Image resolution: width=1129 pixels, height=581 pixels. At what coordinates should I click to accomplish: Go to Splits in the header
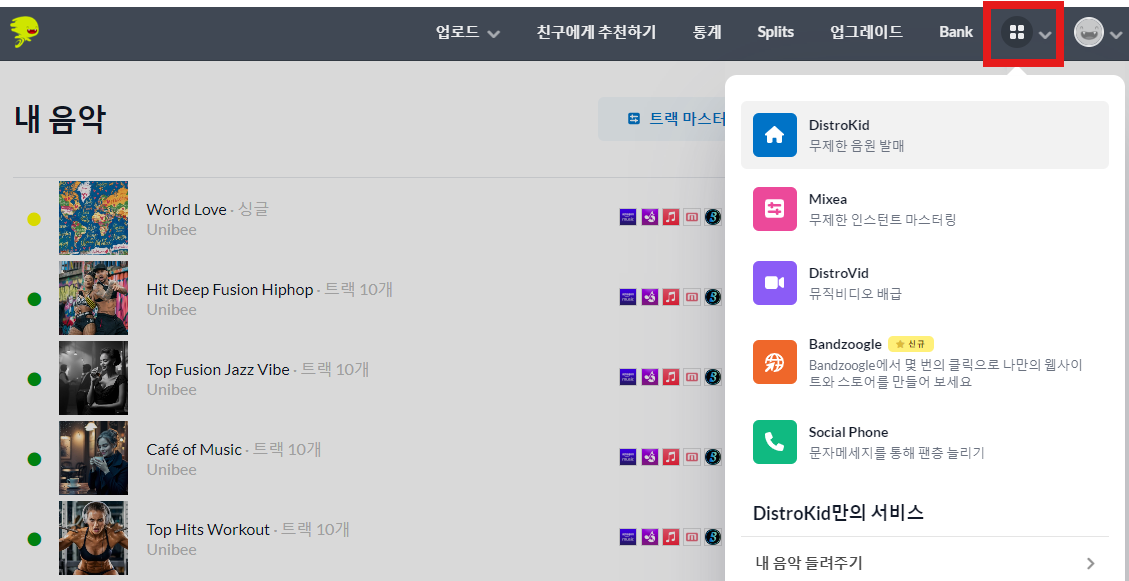[775, 32]
